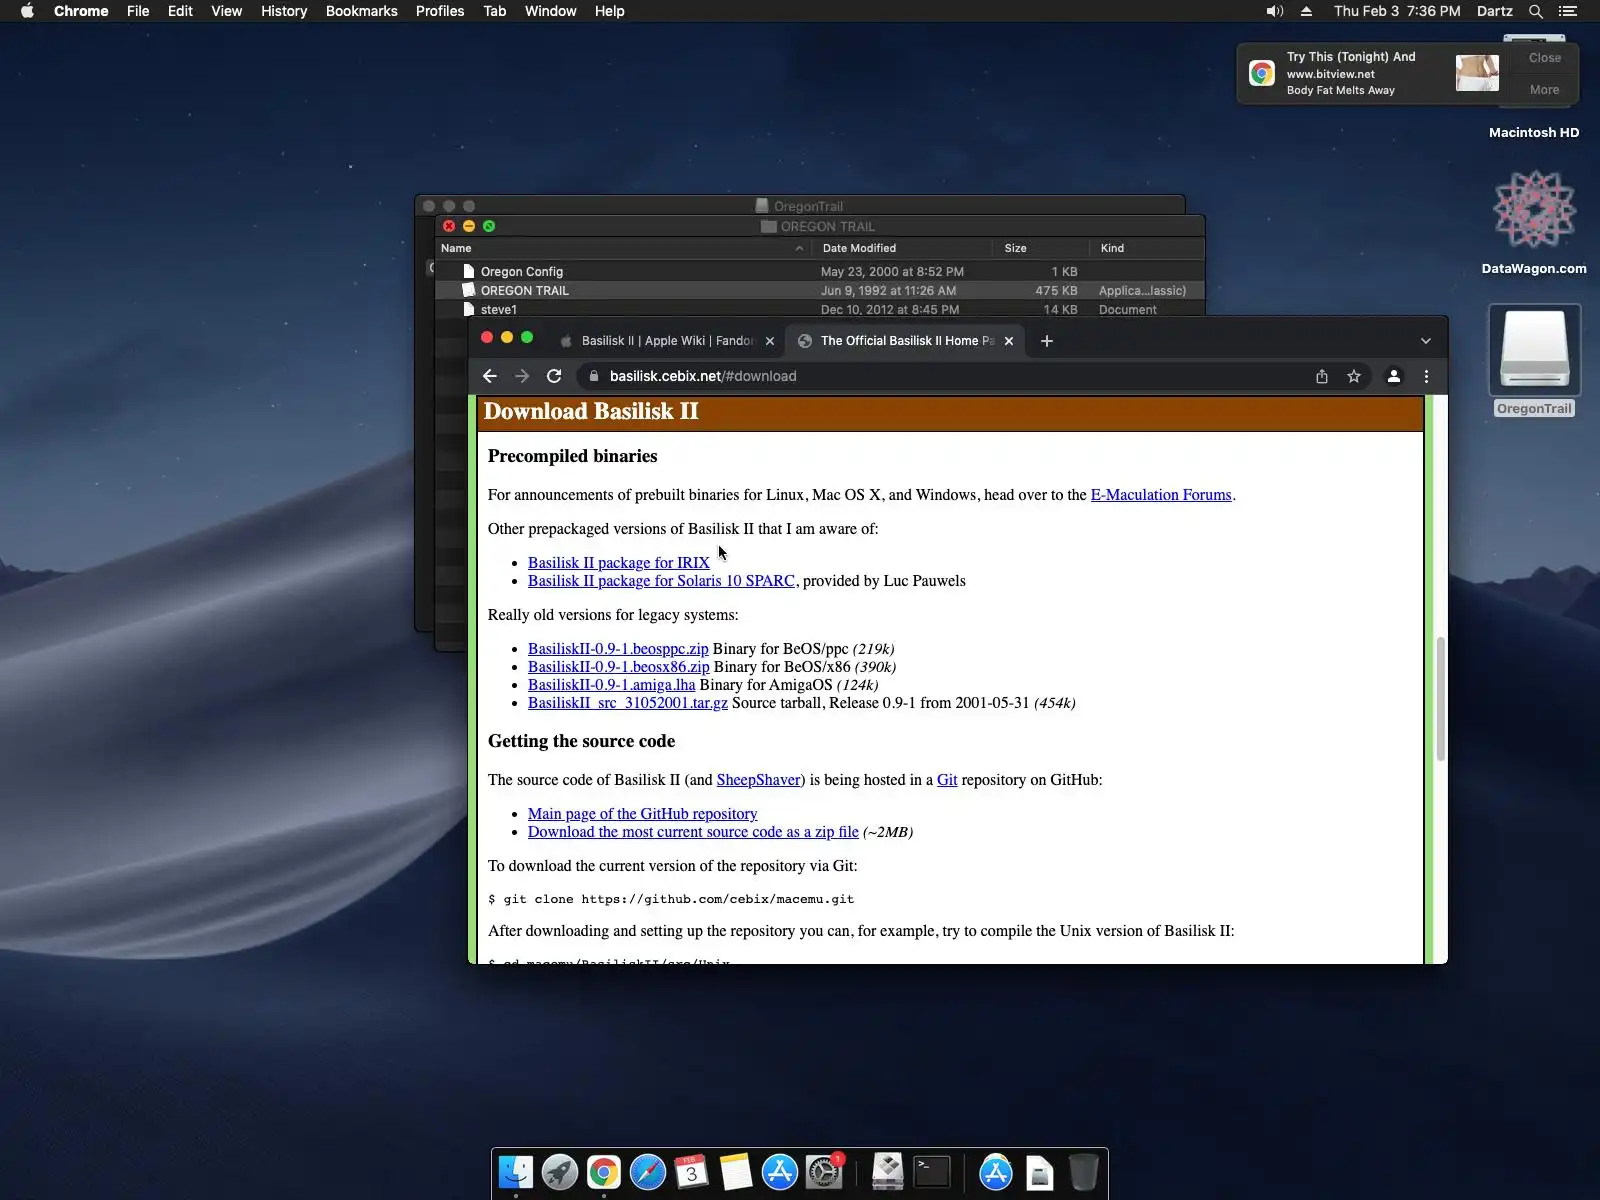Open the document stack beside the Trash
This screenshot has height=1200, width=1600.
(x=1040, y=1172)
